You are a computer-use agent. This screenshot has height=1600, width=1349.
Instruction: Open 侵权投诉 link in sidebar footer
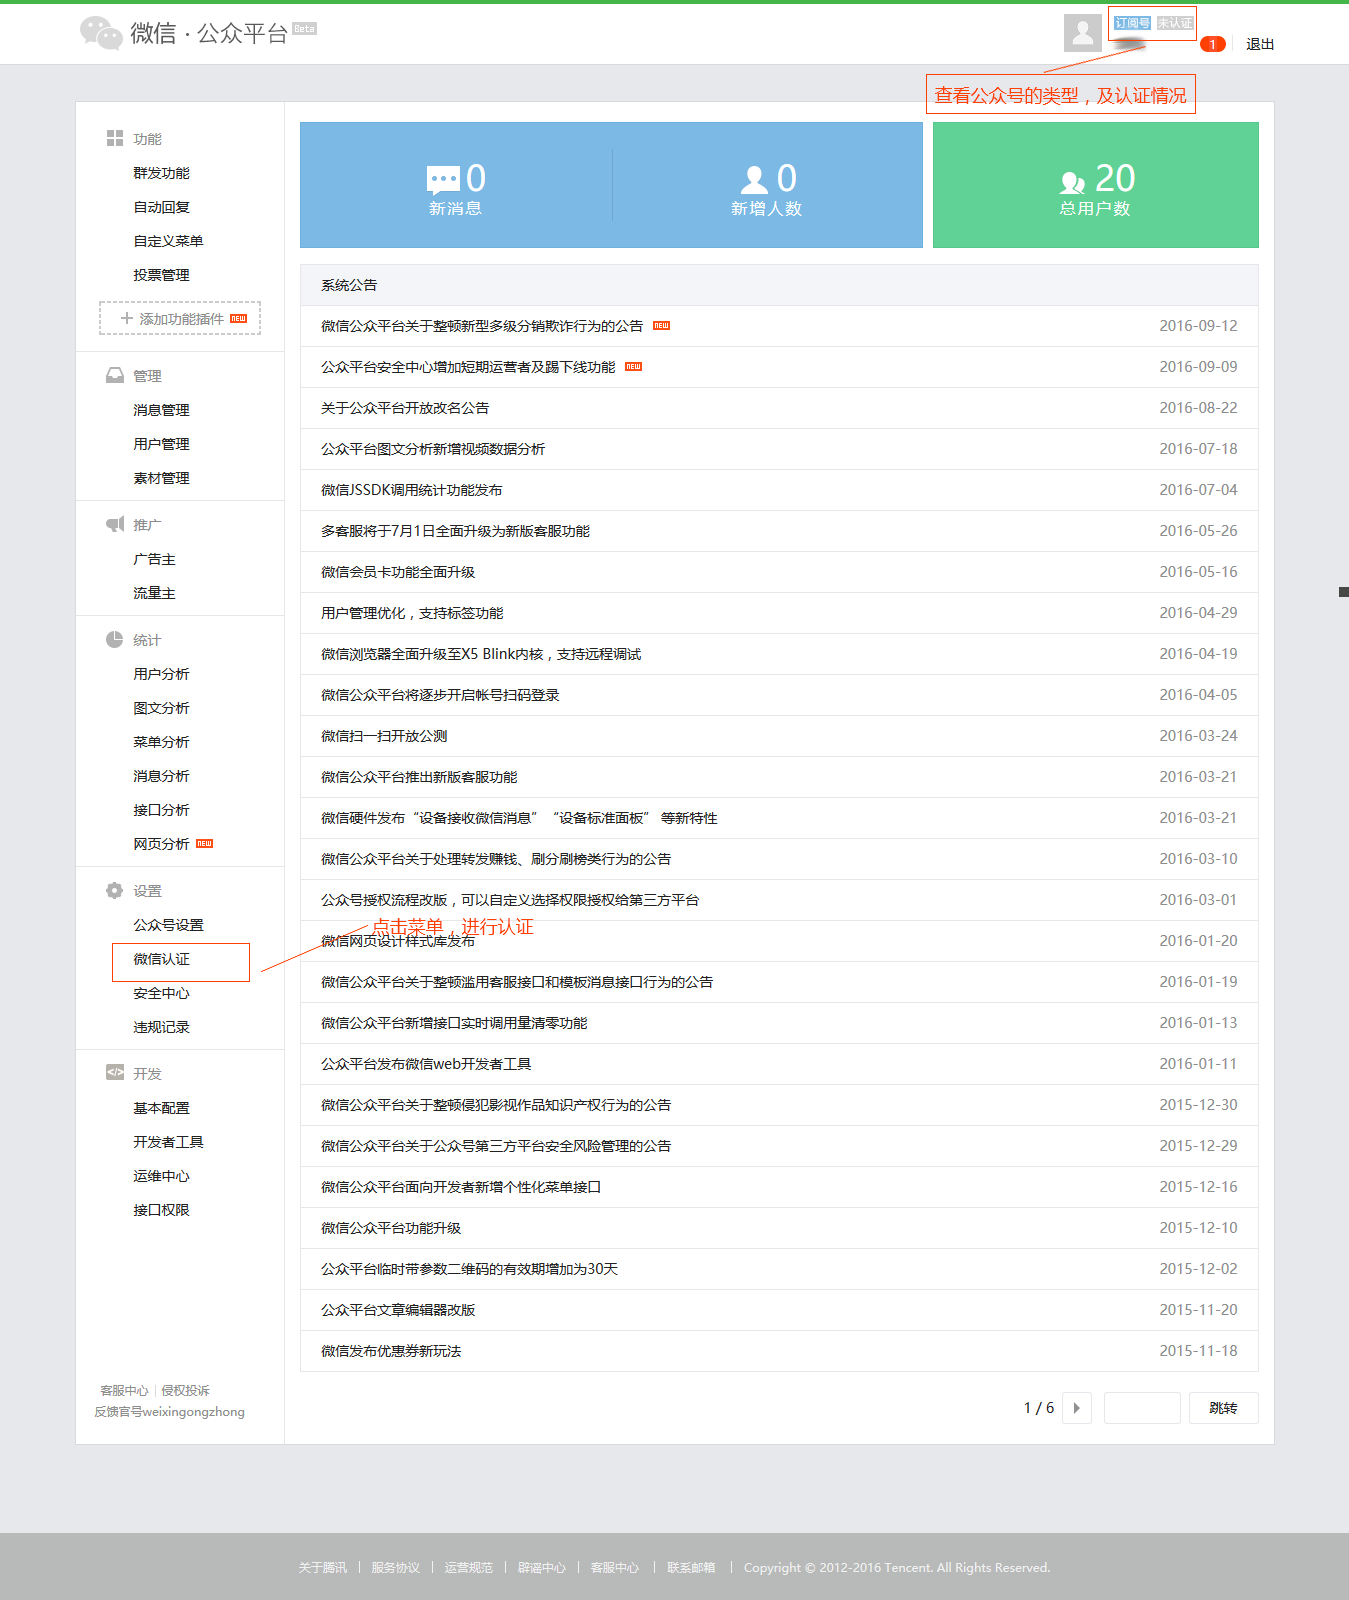click(x=186, y=1391)
